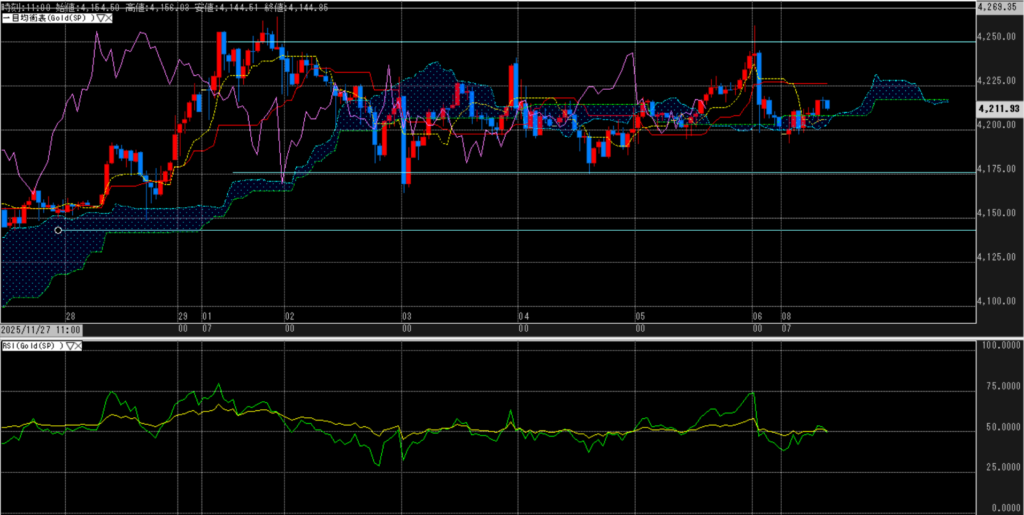Viewport: 1024px width, 515px height.
Task: Click the white circle marker on lower horizontal line
Action: (58, 230)
